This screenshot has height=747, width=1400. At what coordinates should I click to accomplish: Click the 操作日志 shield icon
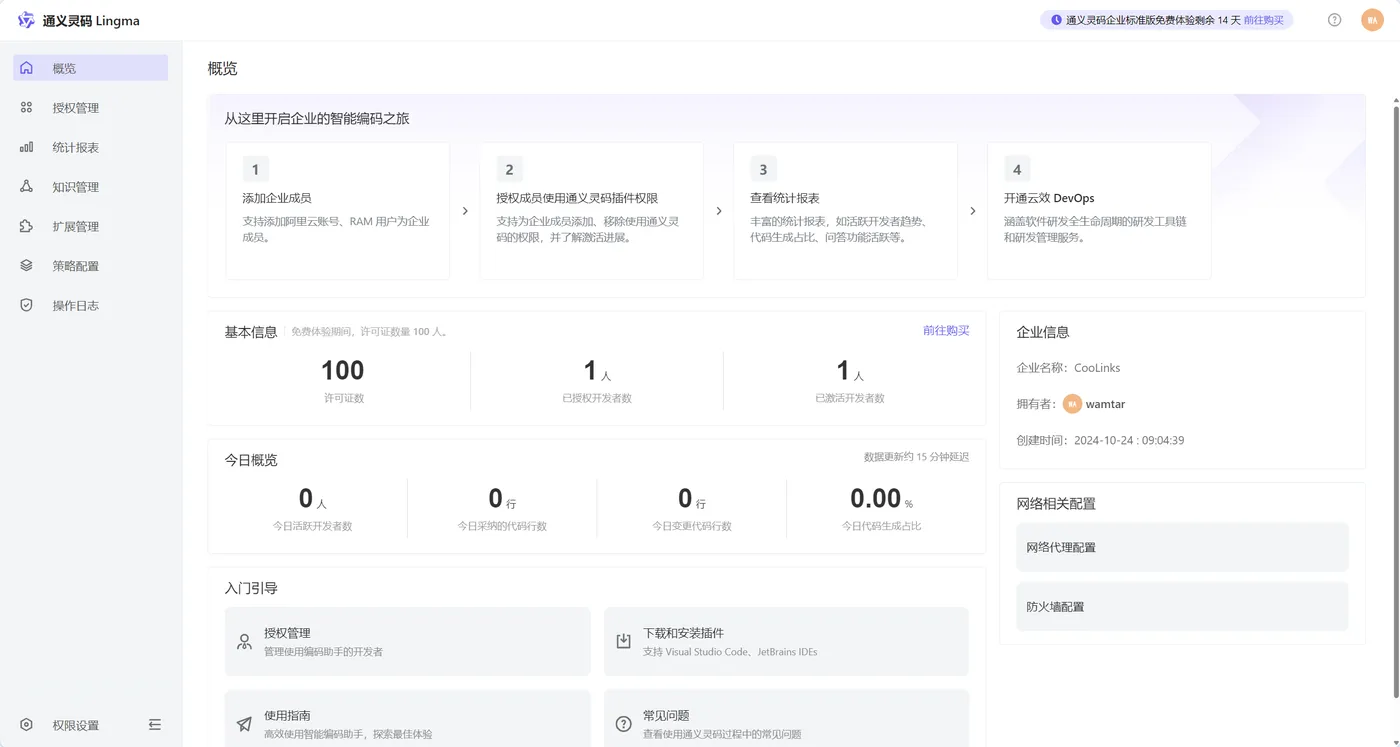coord(27,305)
